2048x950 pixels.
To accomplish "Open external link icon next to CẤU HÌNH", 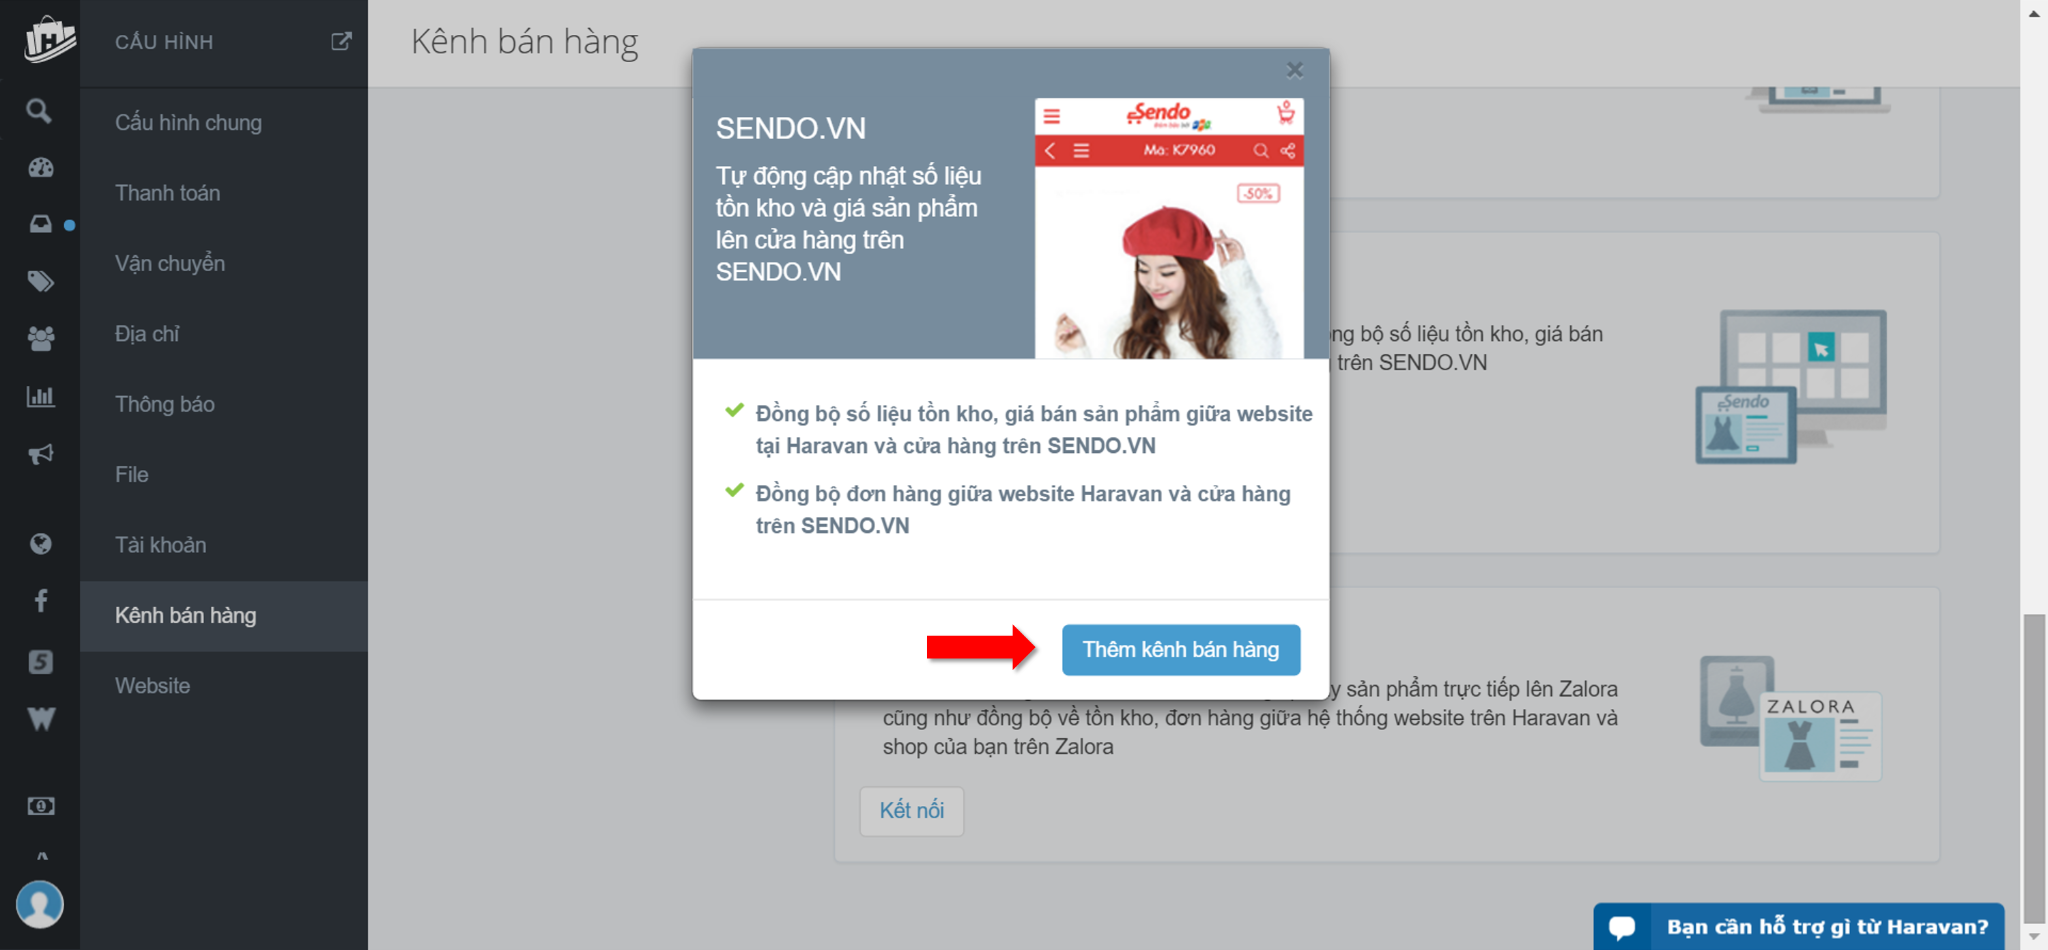I will [341, 41].
